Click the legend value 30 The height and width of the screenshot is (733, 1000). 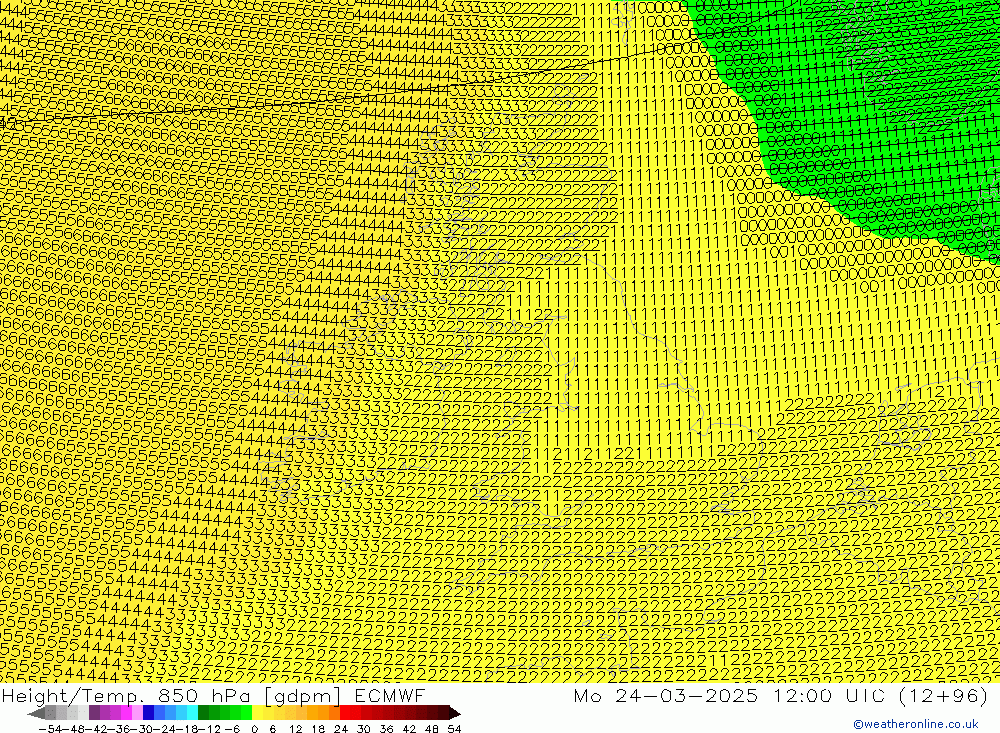point(364,729)
